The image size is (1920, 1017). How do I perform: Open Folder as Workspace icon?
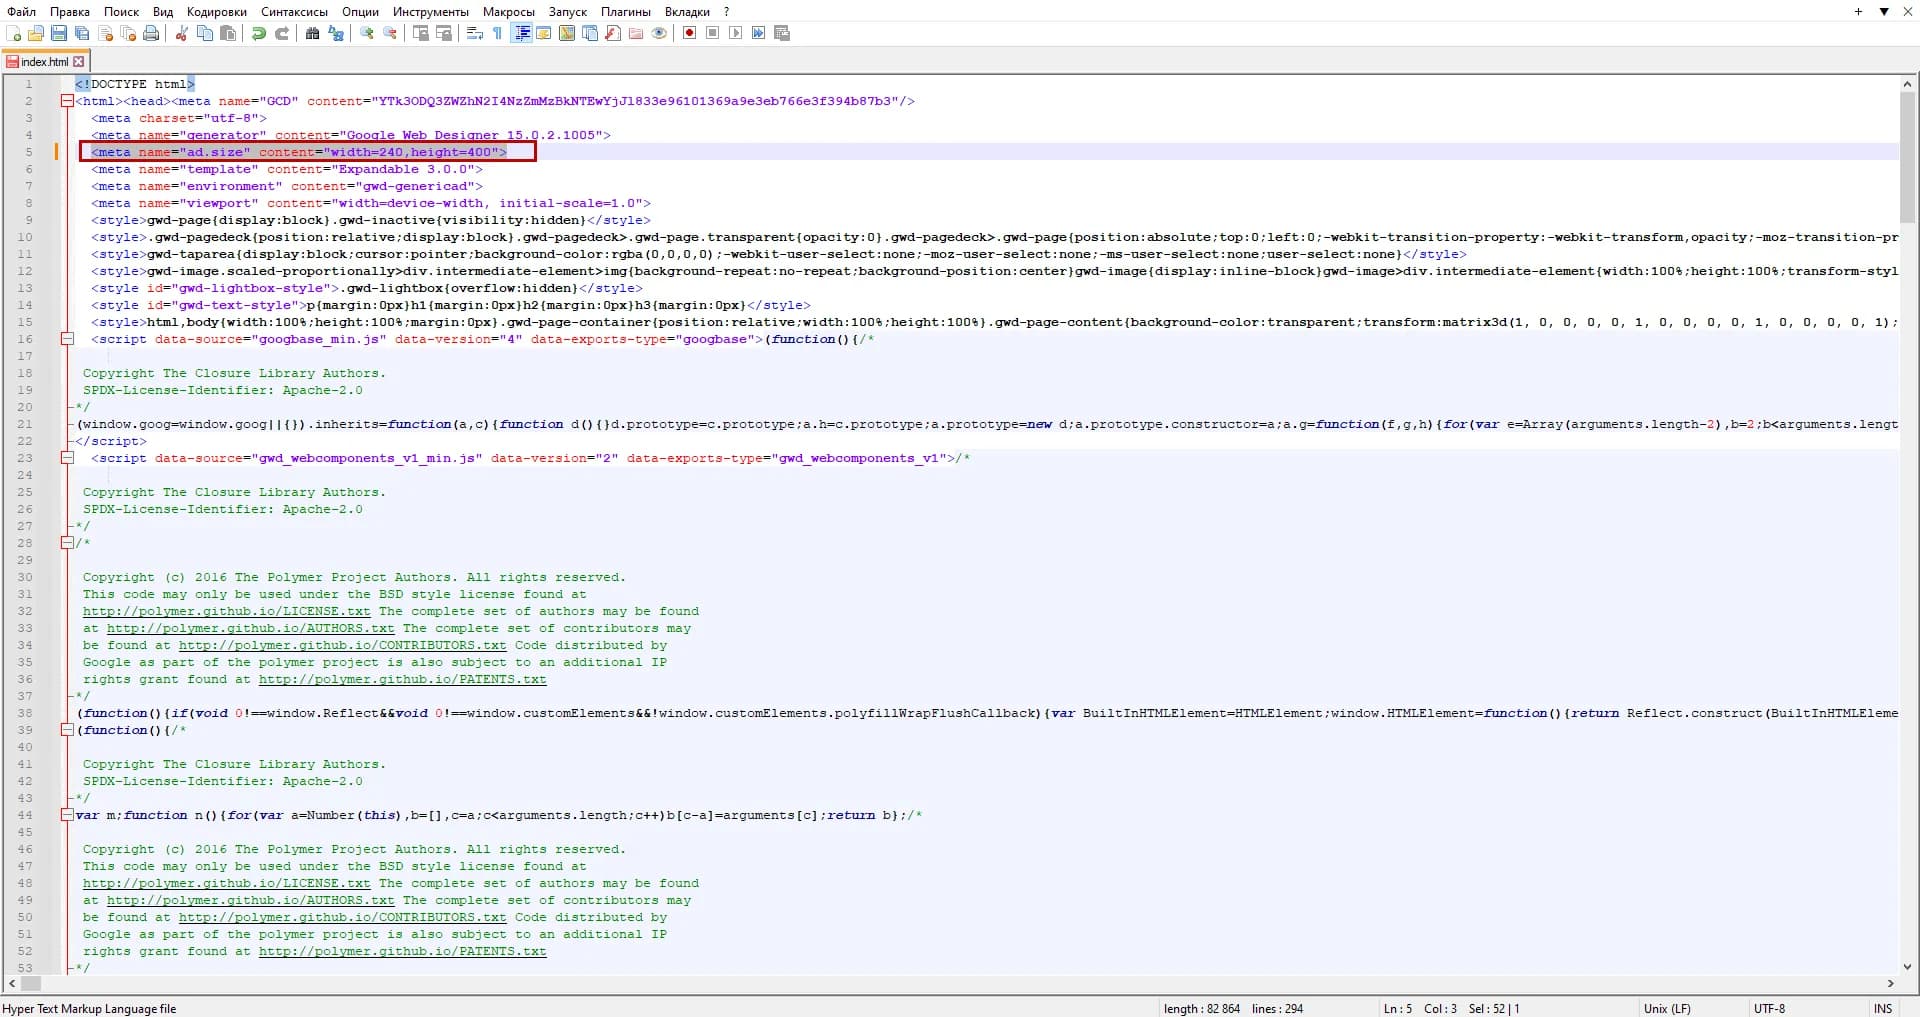636,33
